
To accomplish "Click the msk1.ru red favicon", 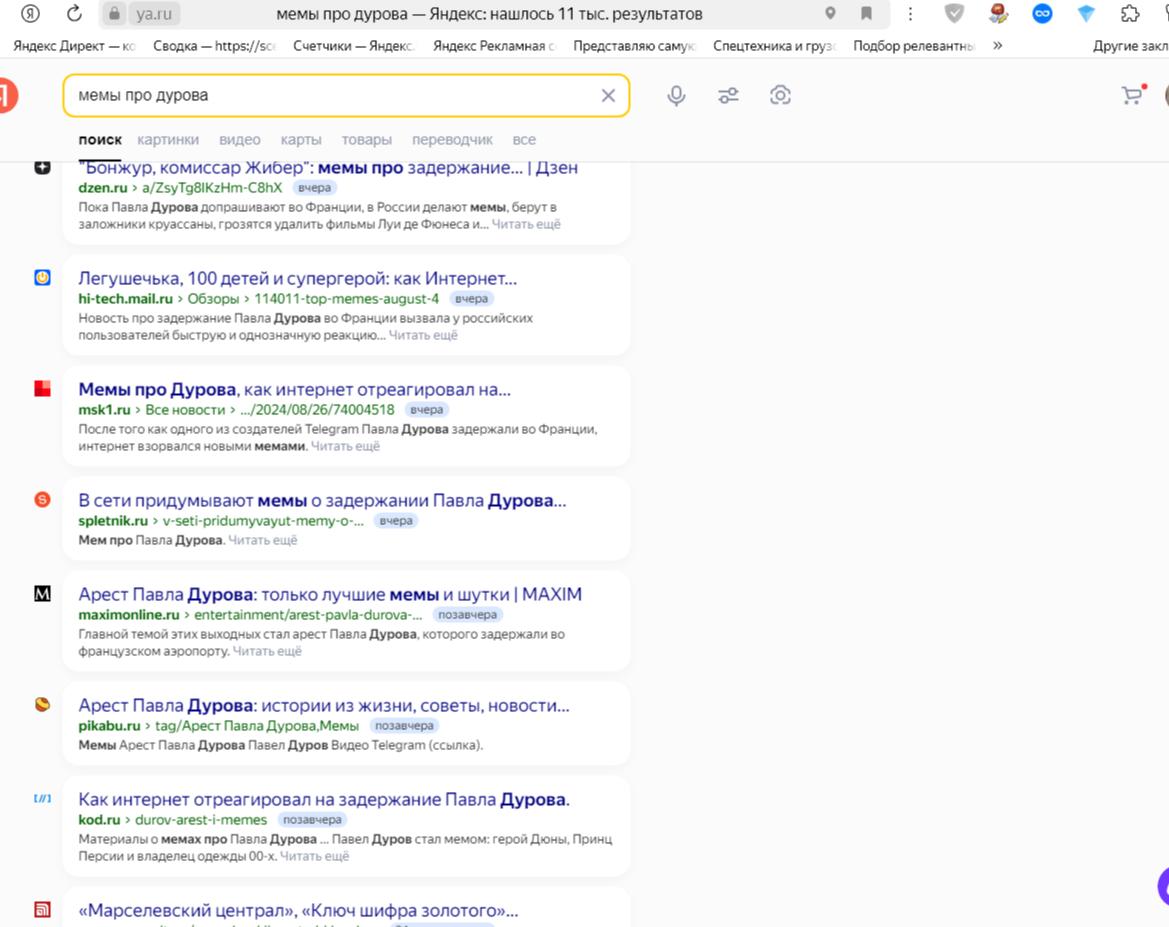I will pos(42,389).
